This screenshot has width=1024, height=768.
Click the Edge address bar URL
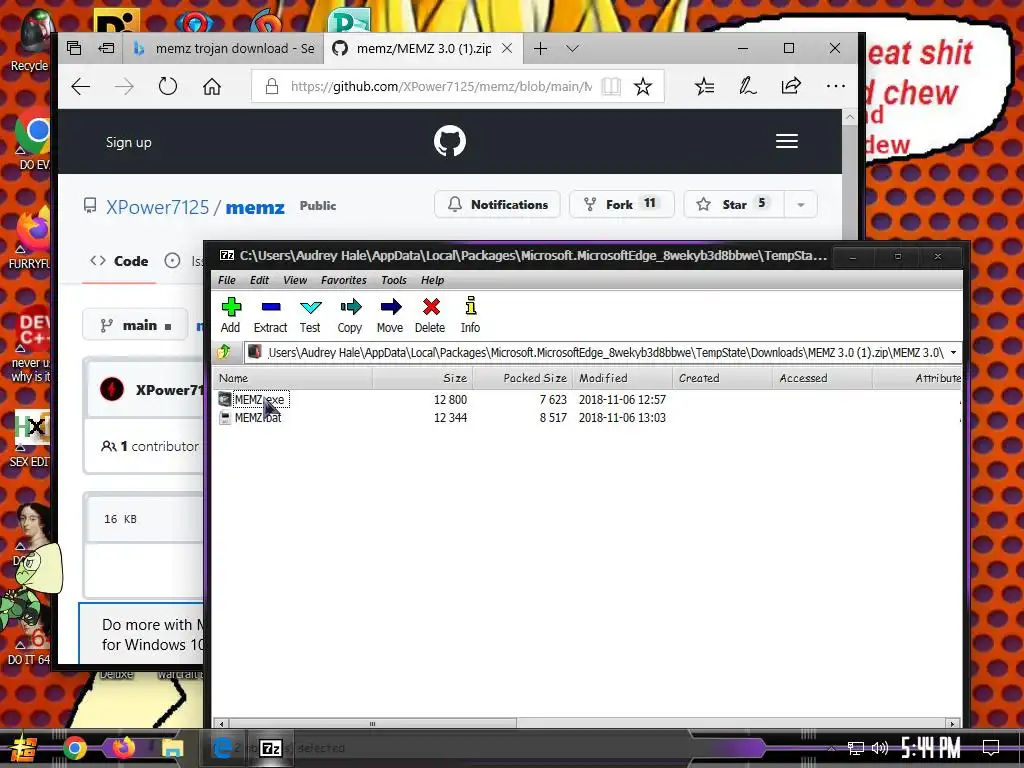[441, 86]
